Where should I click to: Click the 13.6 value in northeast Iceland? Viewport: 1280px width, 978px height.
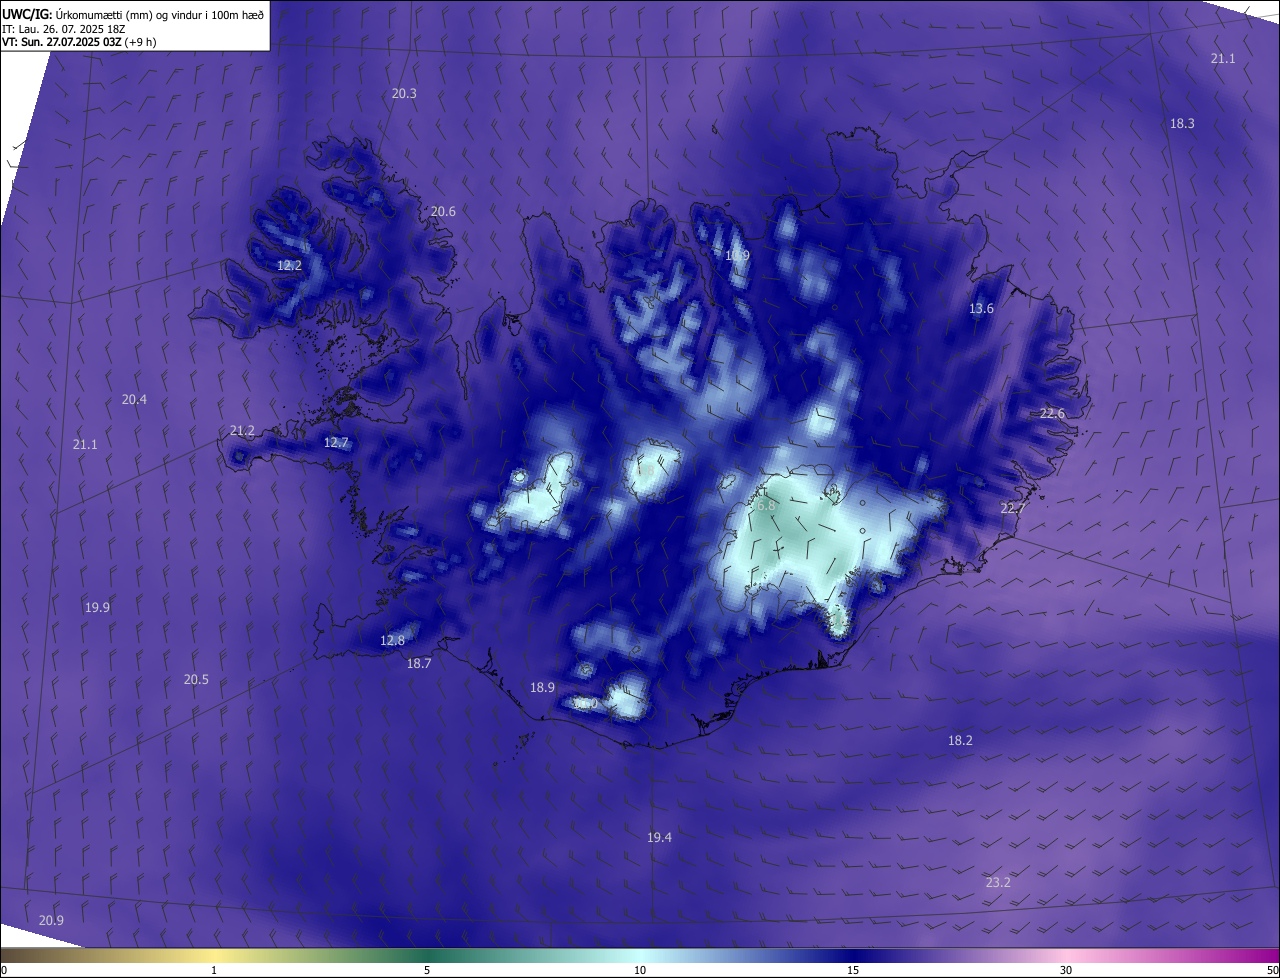[981, 308]
